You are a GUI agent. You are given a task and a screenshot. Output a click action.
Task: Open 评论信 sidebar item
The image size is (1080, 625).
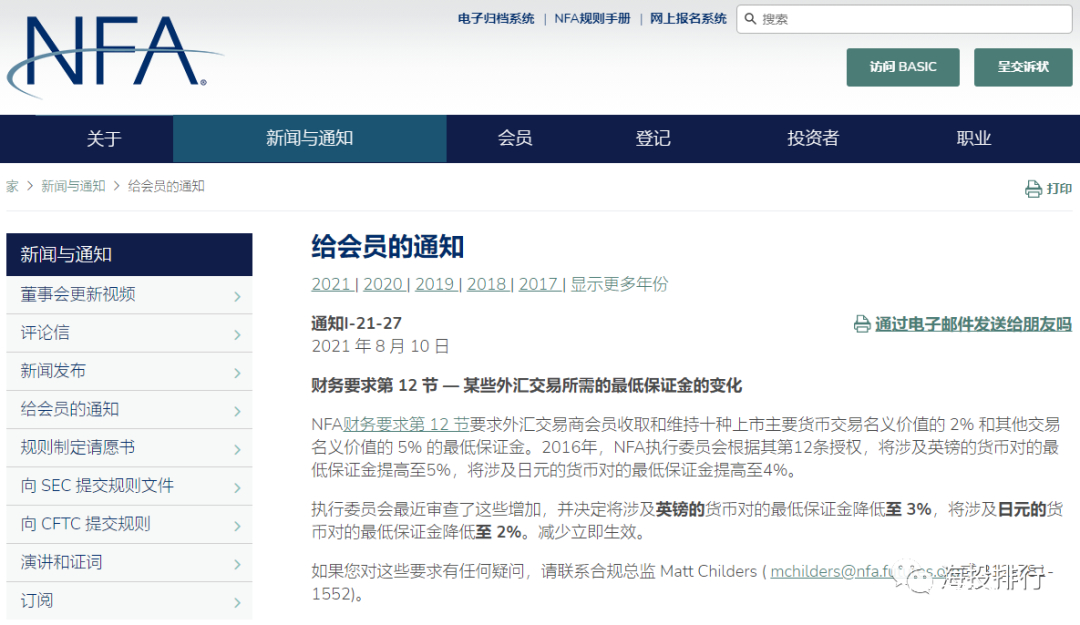tap(129, 333)
